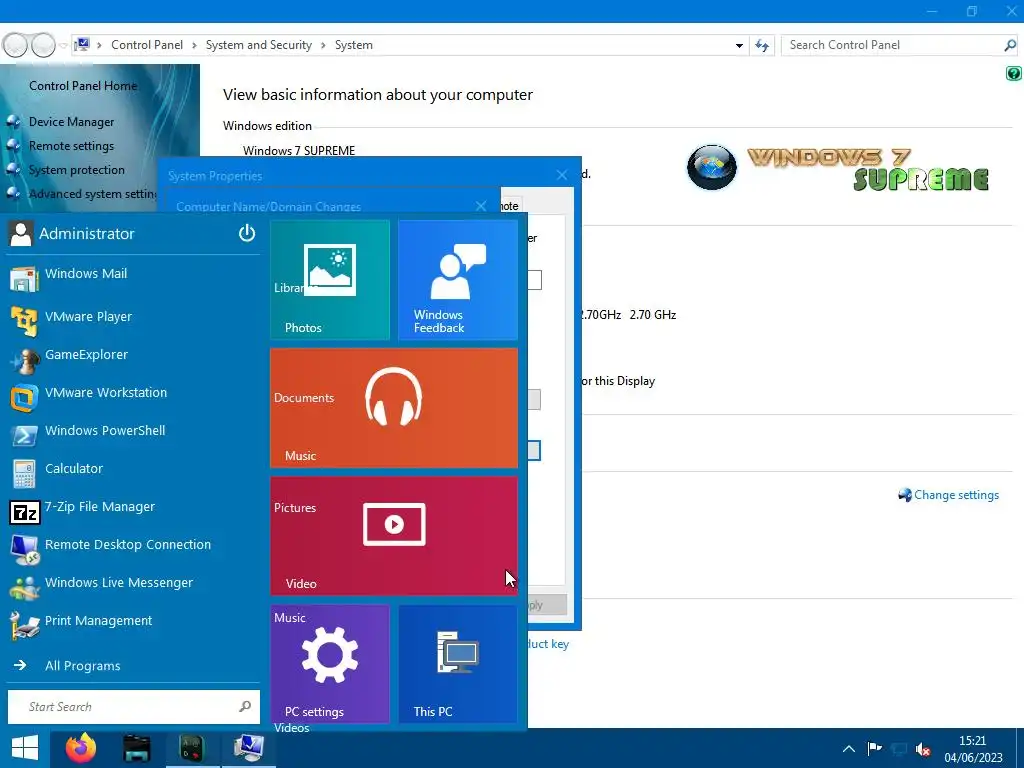Open Windows Live Messenger
1024x768 pixels.
(119, 583)
